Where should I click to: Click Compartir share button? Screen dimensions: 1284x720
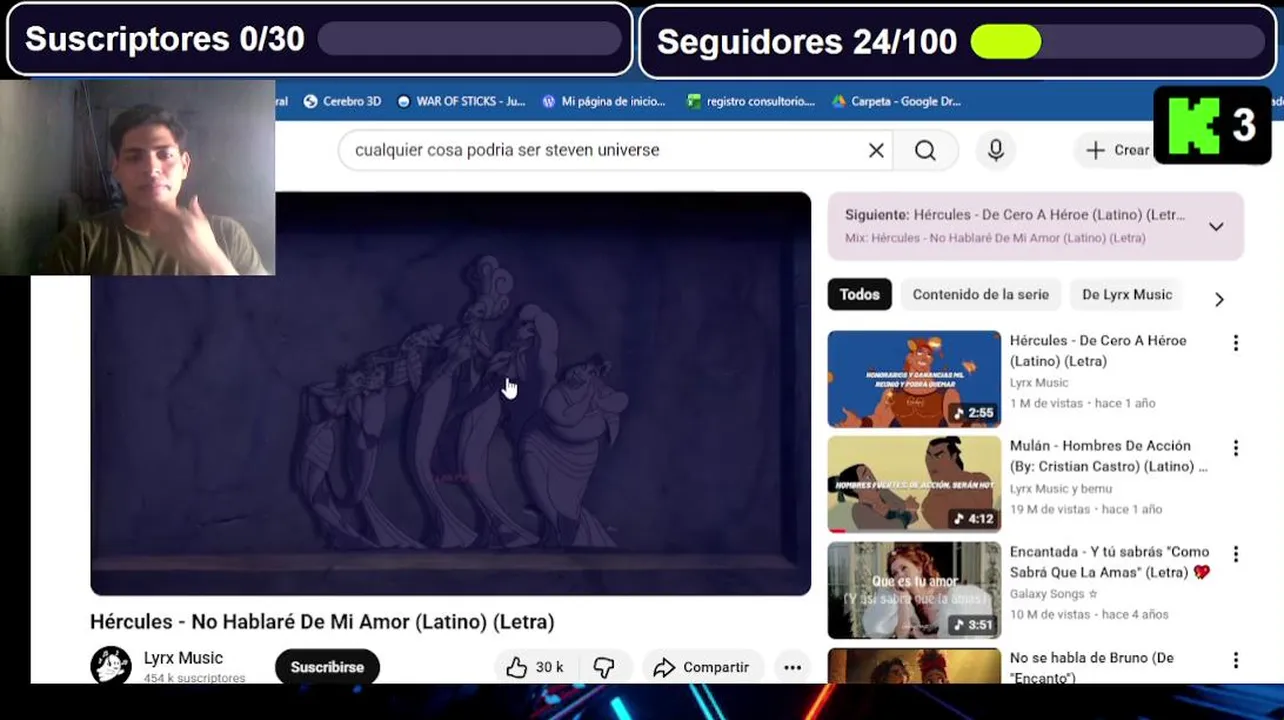pos(702,667)
